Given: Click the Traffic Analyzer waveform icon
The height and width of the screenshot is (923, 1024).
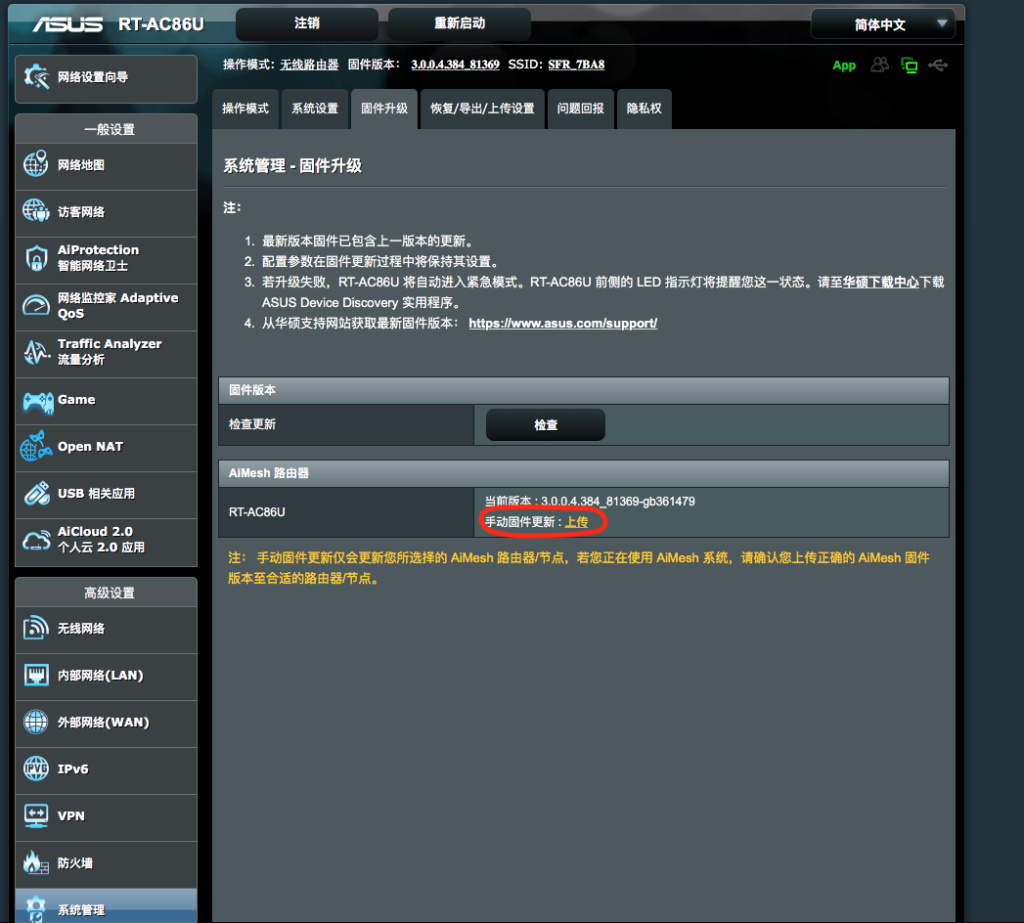Looking at the screenshot, I should pos(36,352).
